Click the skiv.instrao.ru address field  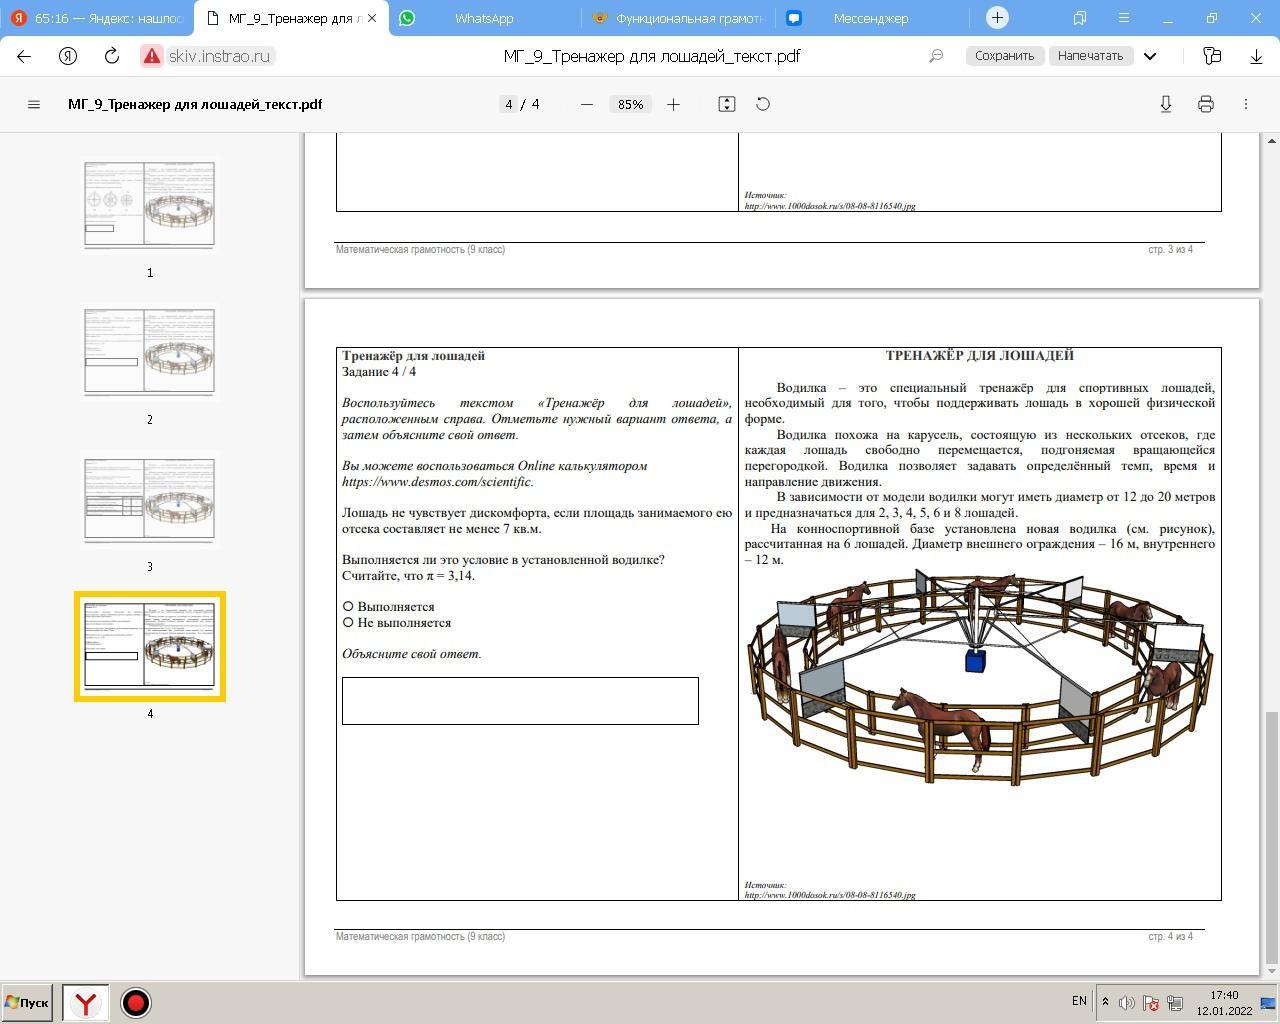tap(219, 56)
